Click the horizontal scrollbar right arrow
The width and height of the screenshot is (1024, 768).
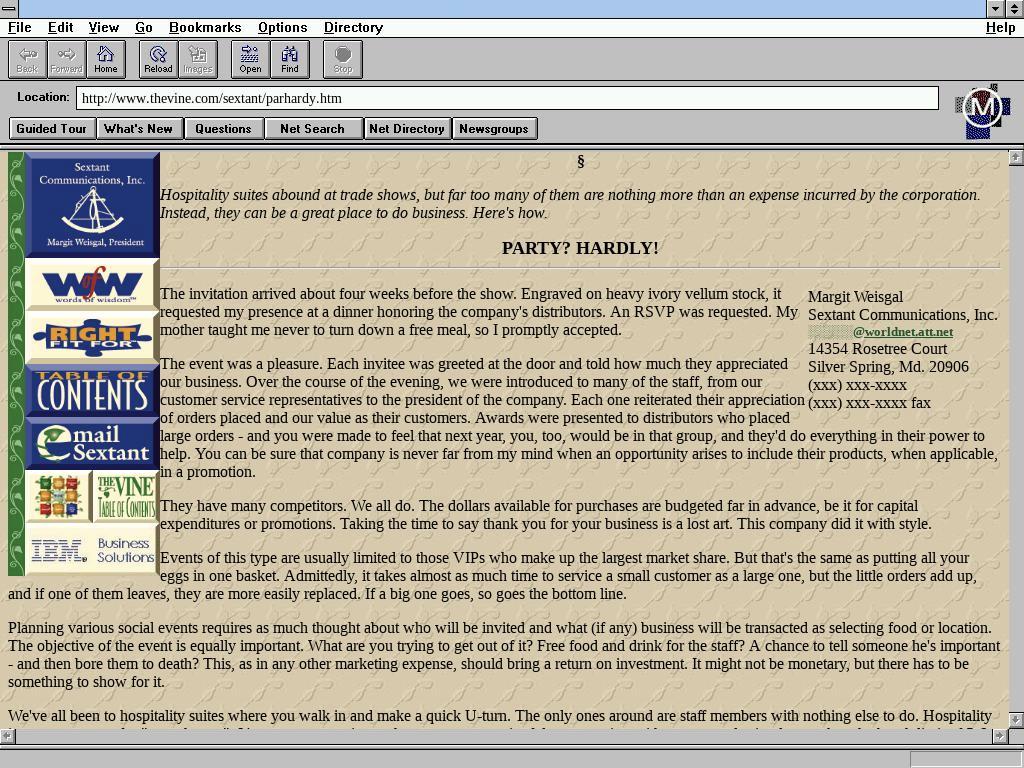(999, 736)
